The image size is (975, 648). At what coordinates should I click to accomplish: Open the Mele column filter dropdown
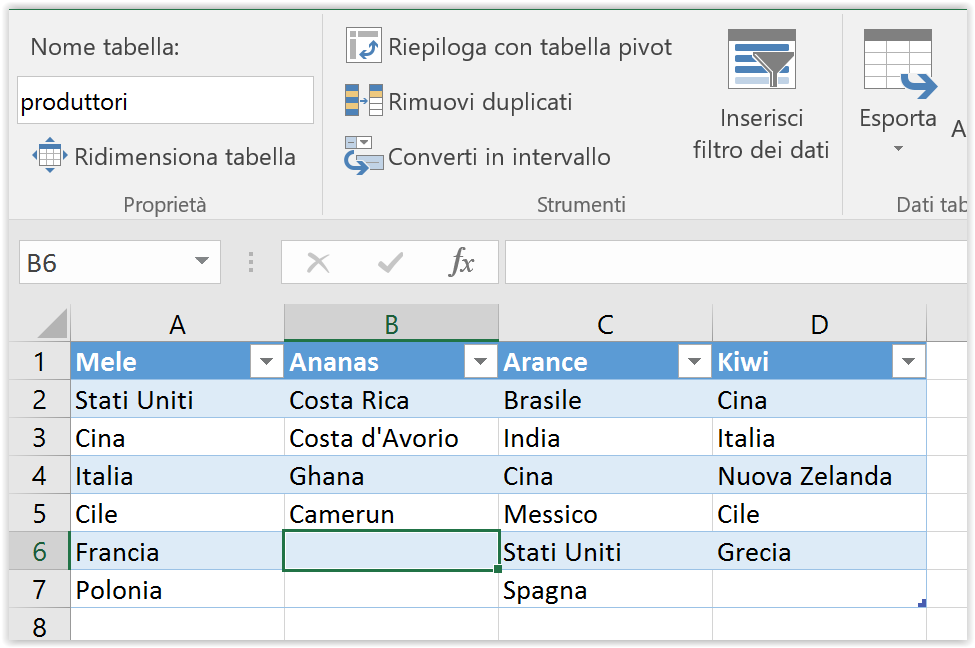point(267,361)
